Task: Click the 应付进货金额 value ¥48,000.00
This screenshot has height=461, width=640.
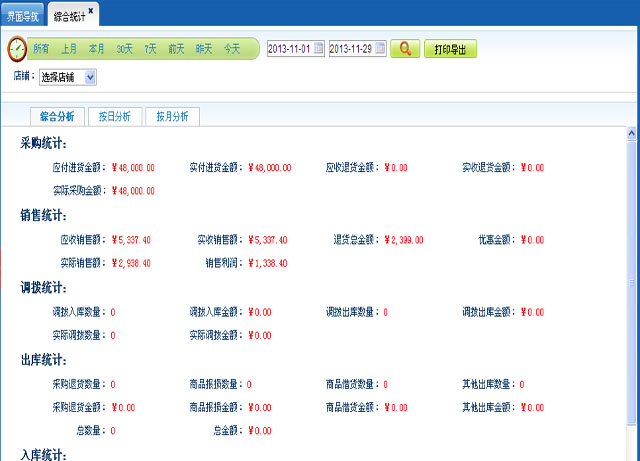Action: (133, 168)
